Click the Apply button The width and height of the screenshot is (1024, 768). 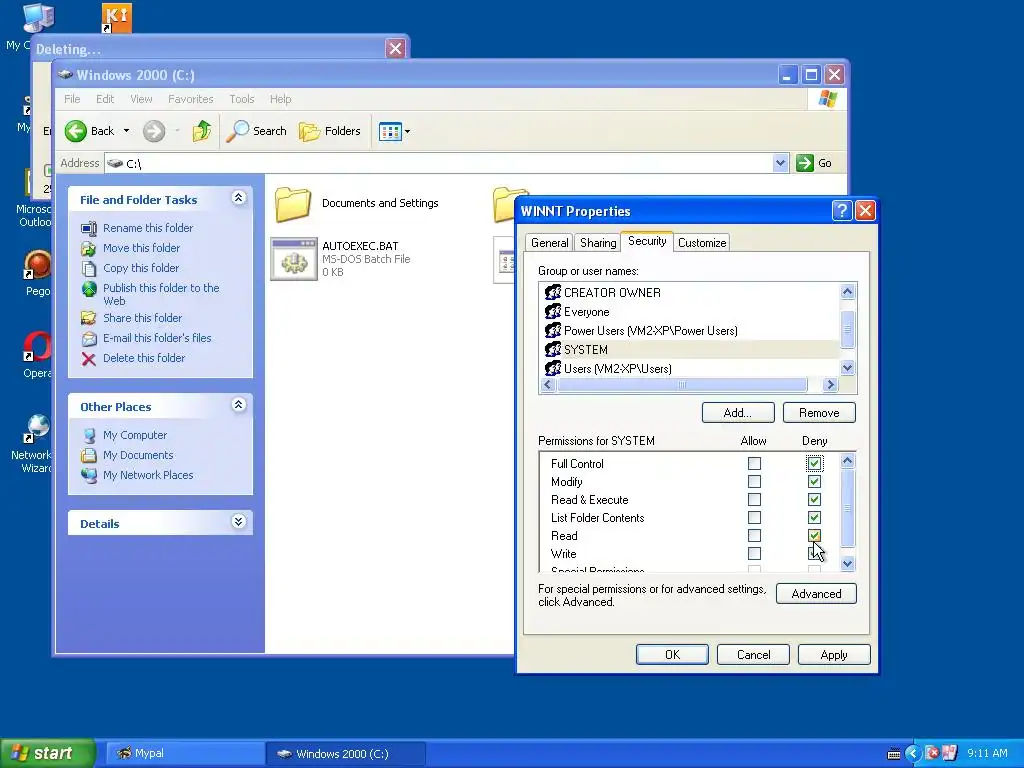point(834,655)
